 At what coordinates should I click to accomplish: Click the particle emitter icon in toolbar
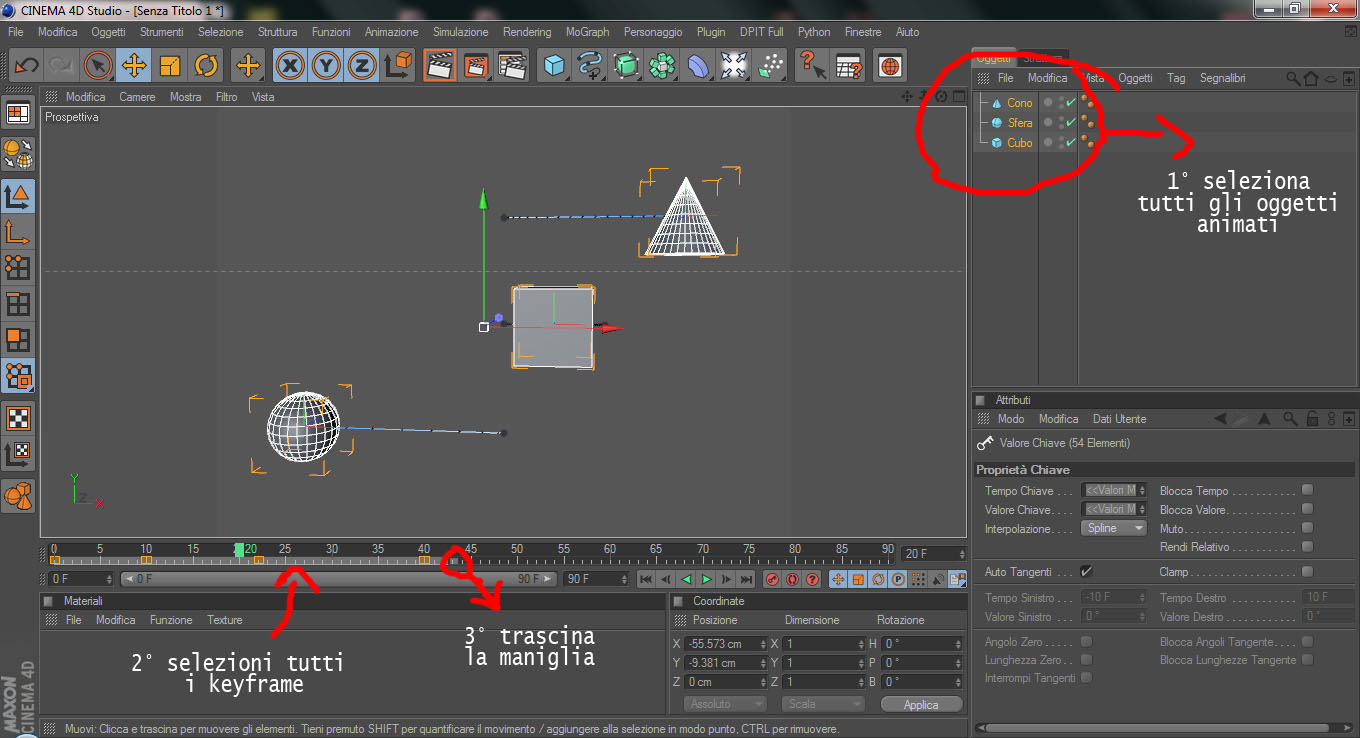(x=770, y=66)
